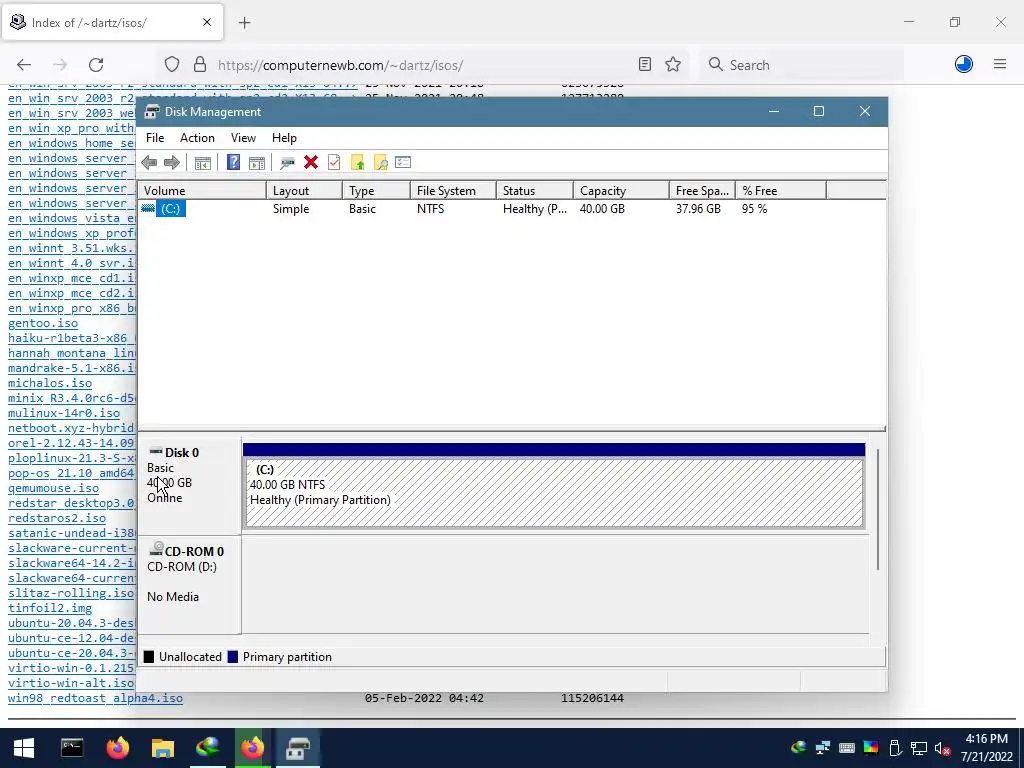1024x768 pixels.
Task: Click the Disk 0 drive icon
Action: coord(155,451)
